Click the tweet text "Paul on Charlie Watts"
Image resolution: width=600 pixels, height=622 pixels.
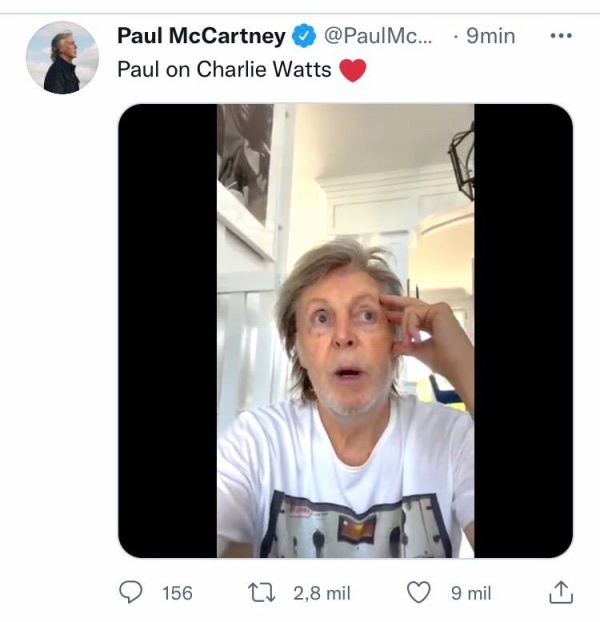(x=224, y=70)
